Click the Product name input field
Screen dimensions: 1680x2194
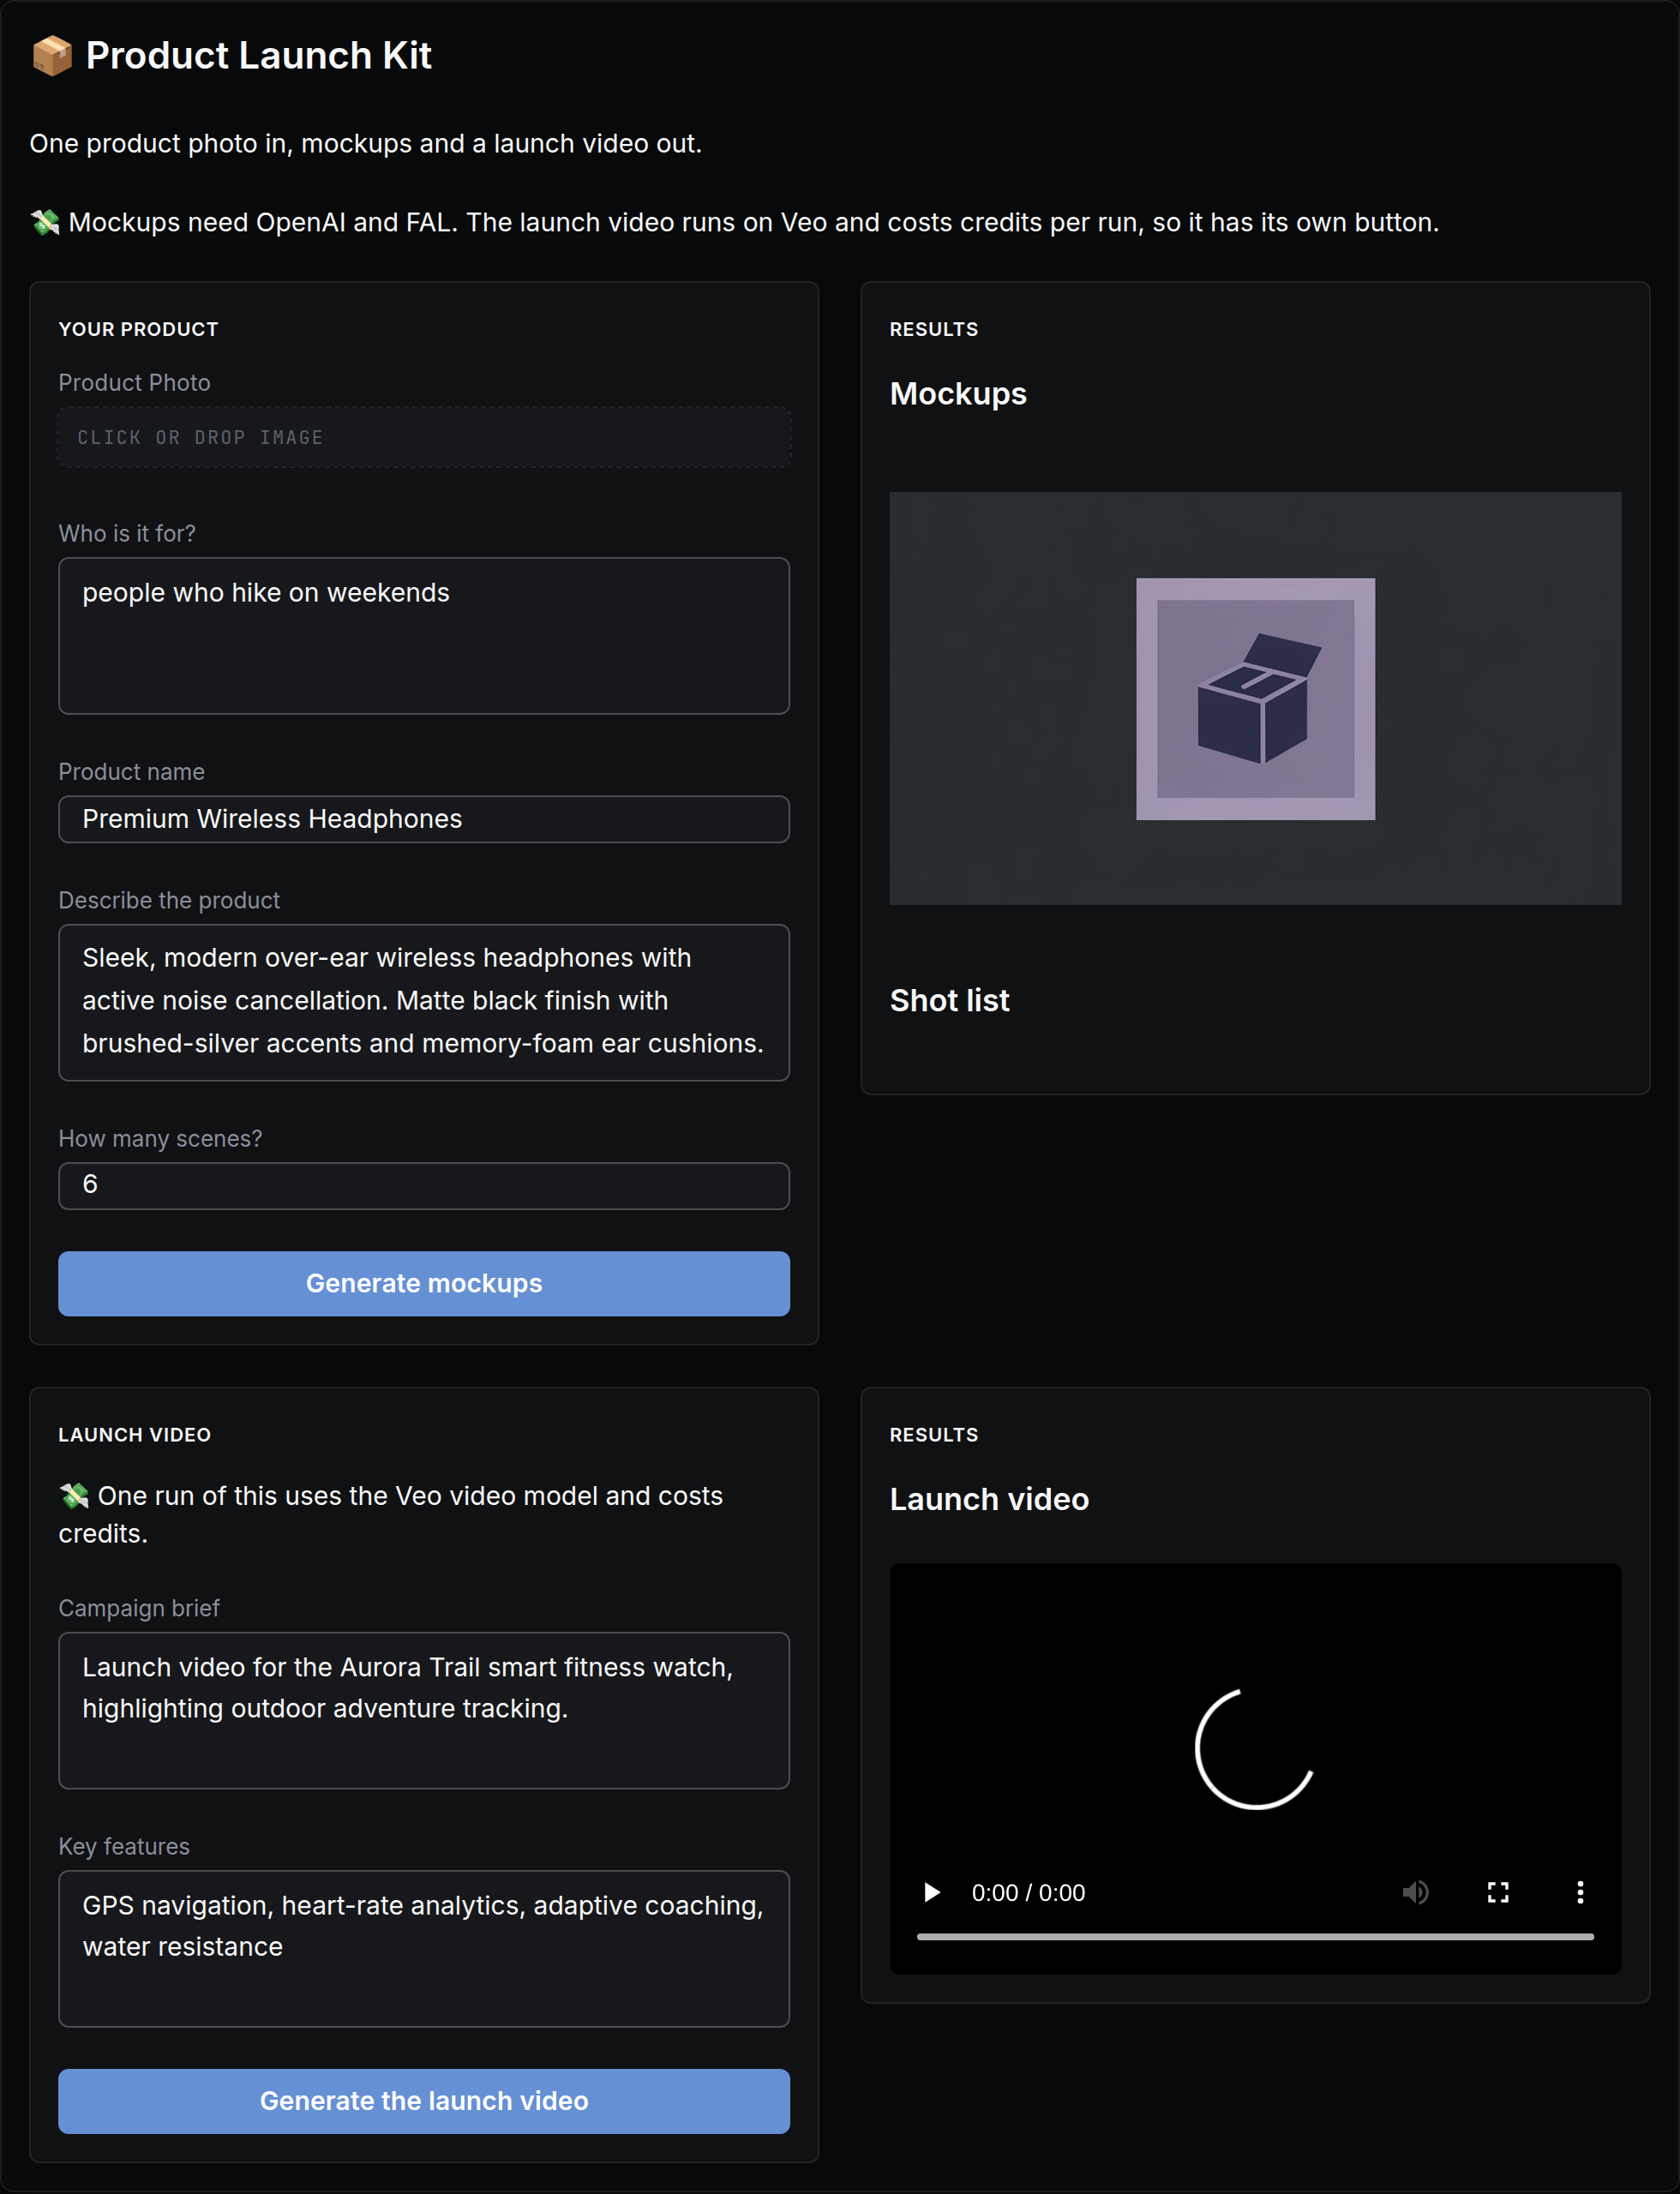424,819
